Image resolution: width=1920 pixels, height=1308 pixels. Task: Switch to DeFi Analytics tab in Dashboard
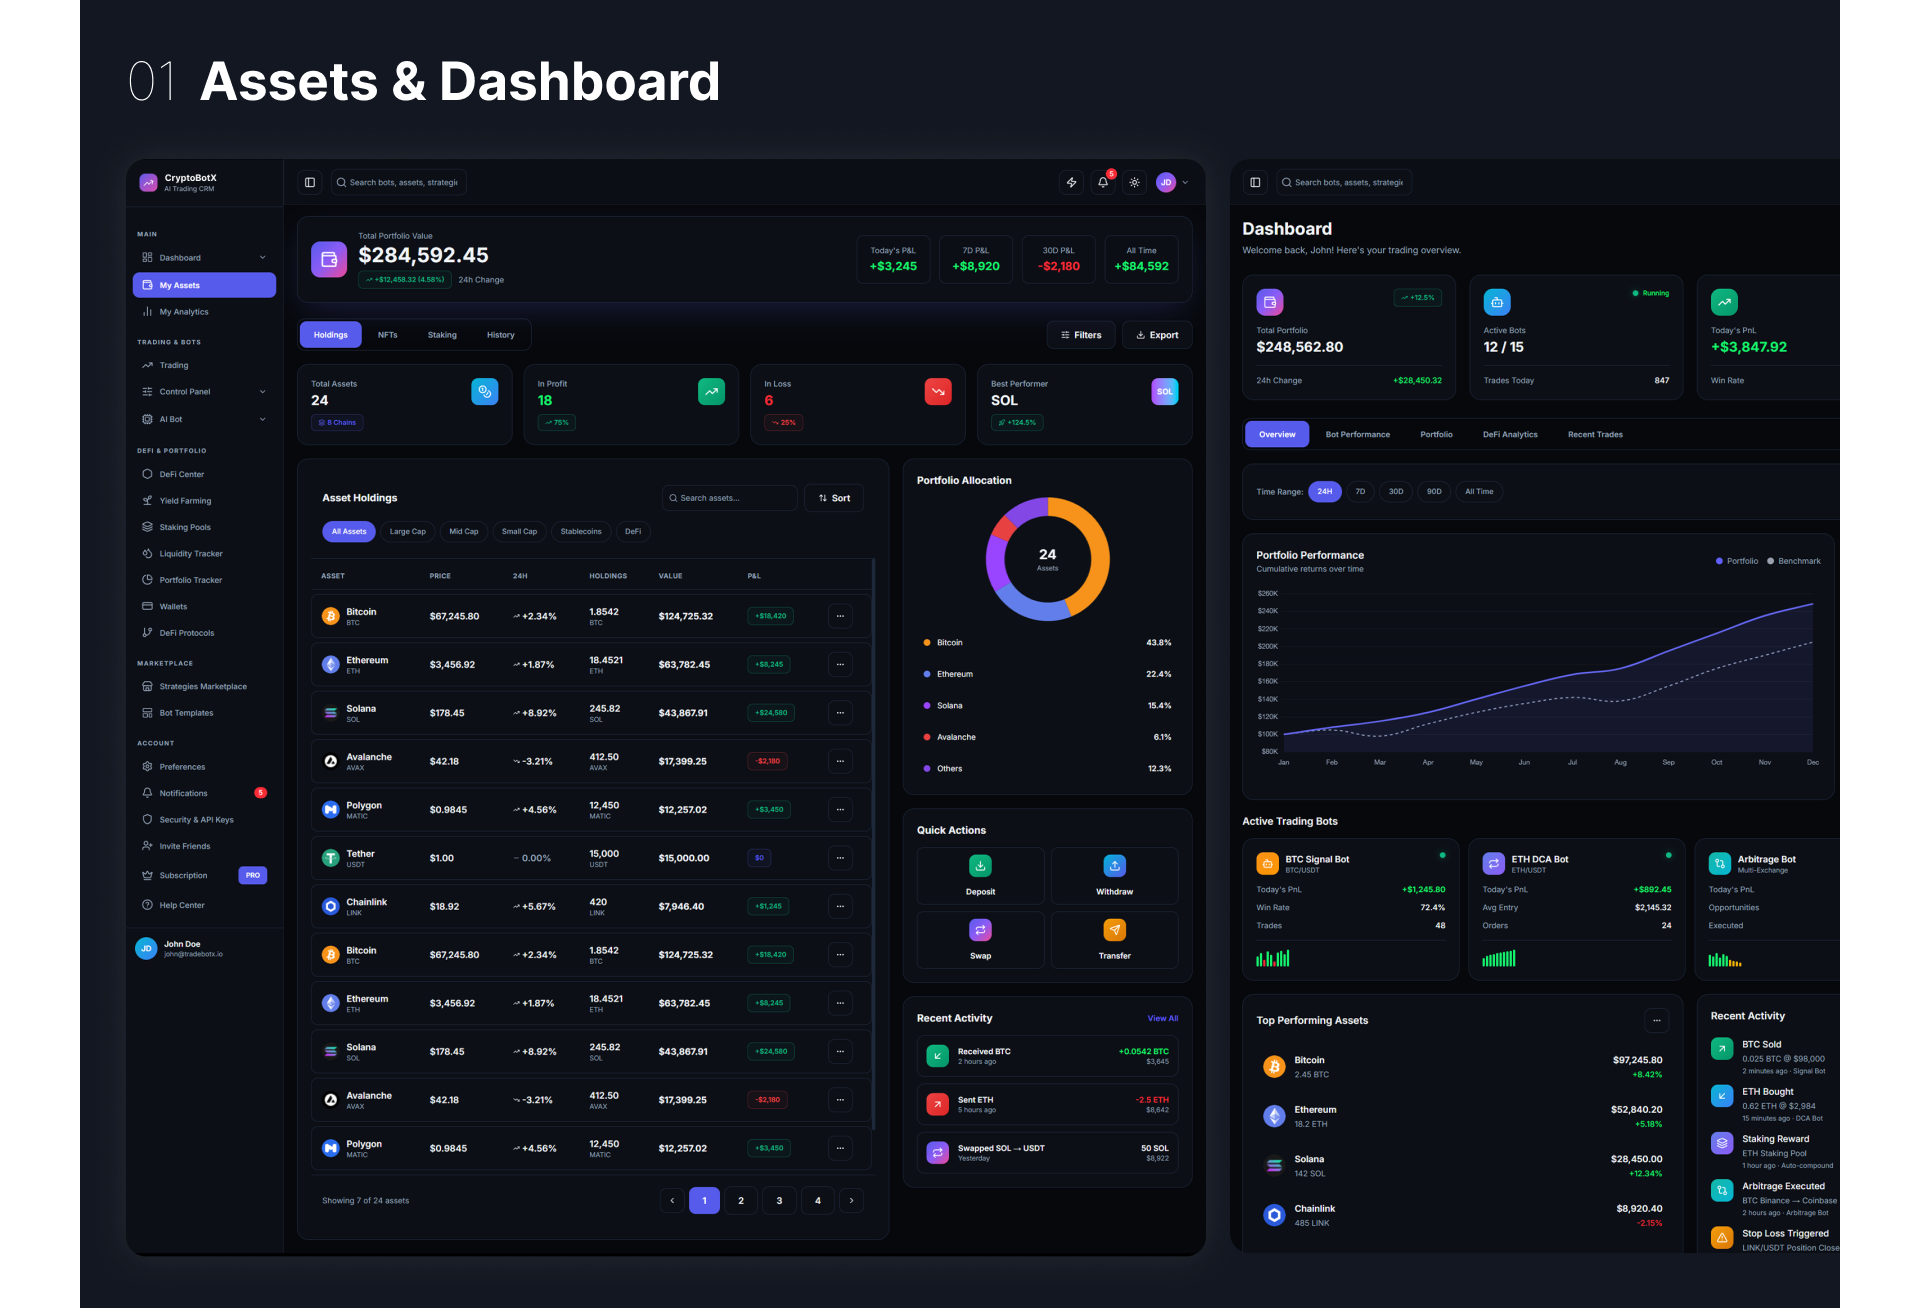pyautogui.click(x=1510, y=435)
